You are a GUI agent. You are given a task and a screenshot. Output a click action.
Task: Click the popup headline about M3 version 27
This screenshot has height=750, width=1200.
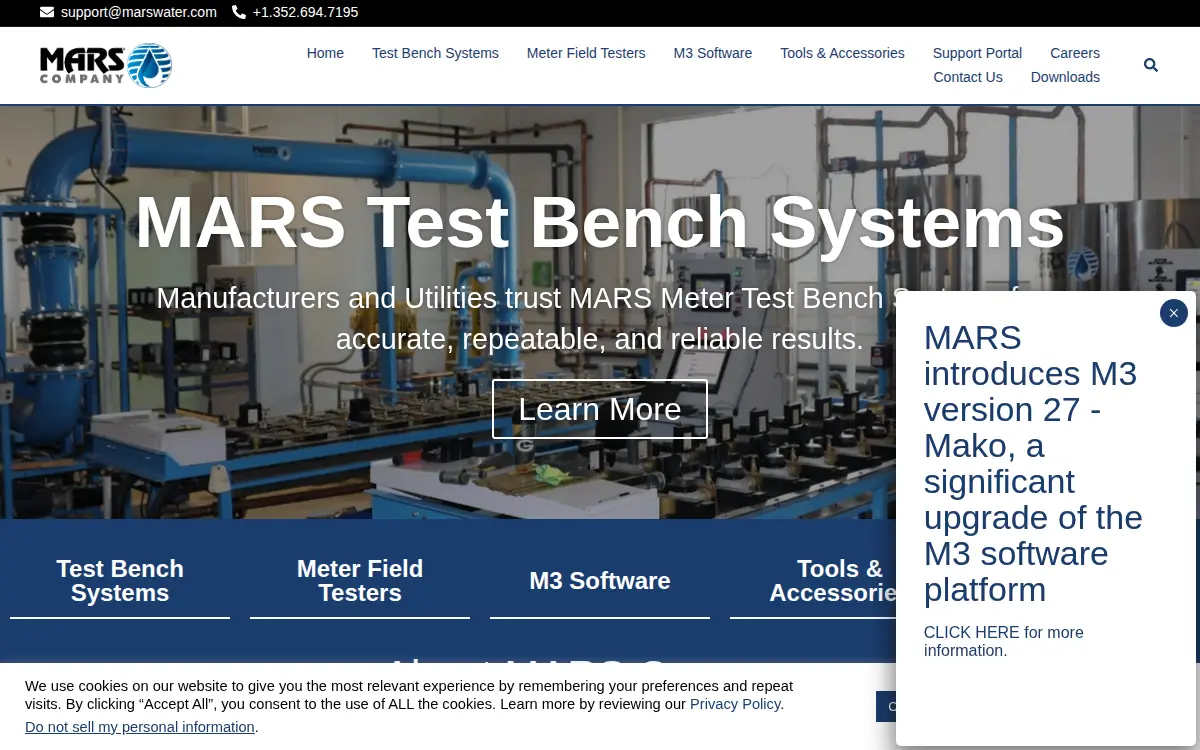[1033, 463]
